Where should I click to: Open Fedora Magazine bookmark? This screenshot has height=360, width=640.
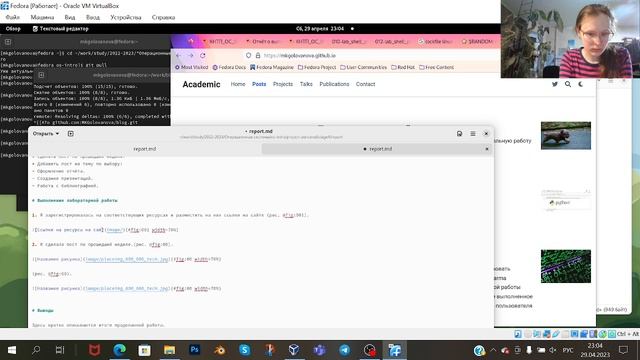(x=272, y=67)
